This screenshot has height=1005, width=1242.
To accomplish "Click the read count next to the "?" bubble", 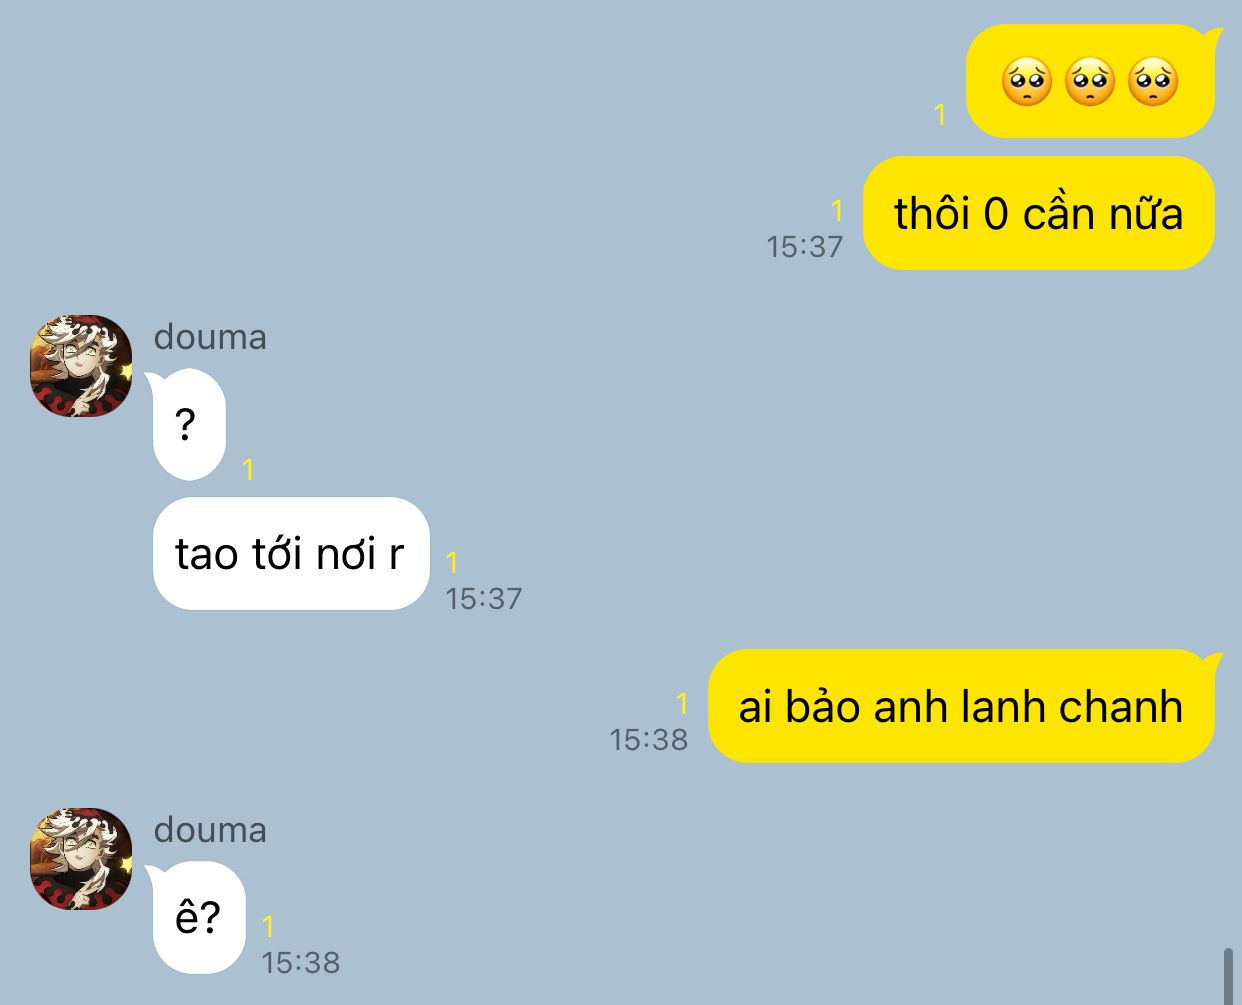I will pyautogui.click(x=248, y=469).
